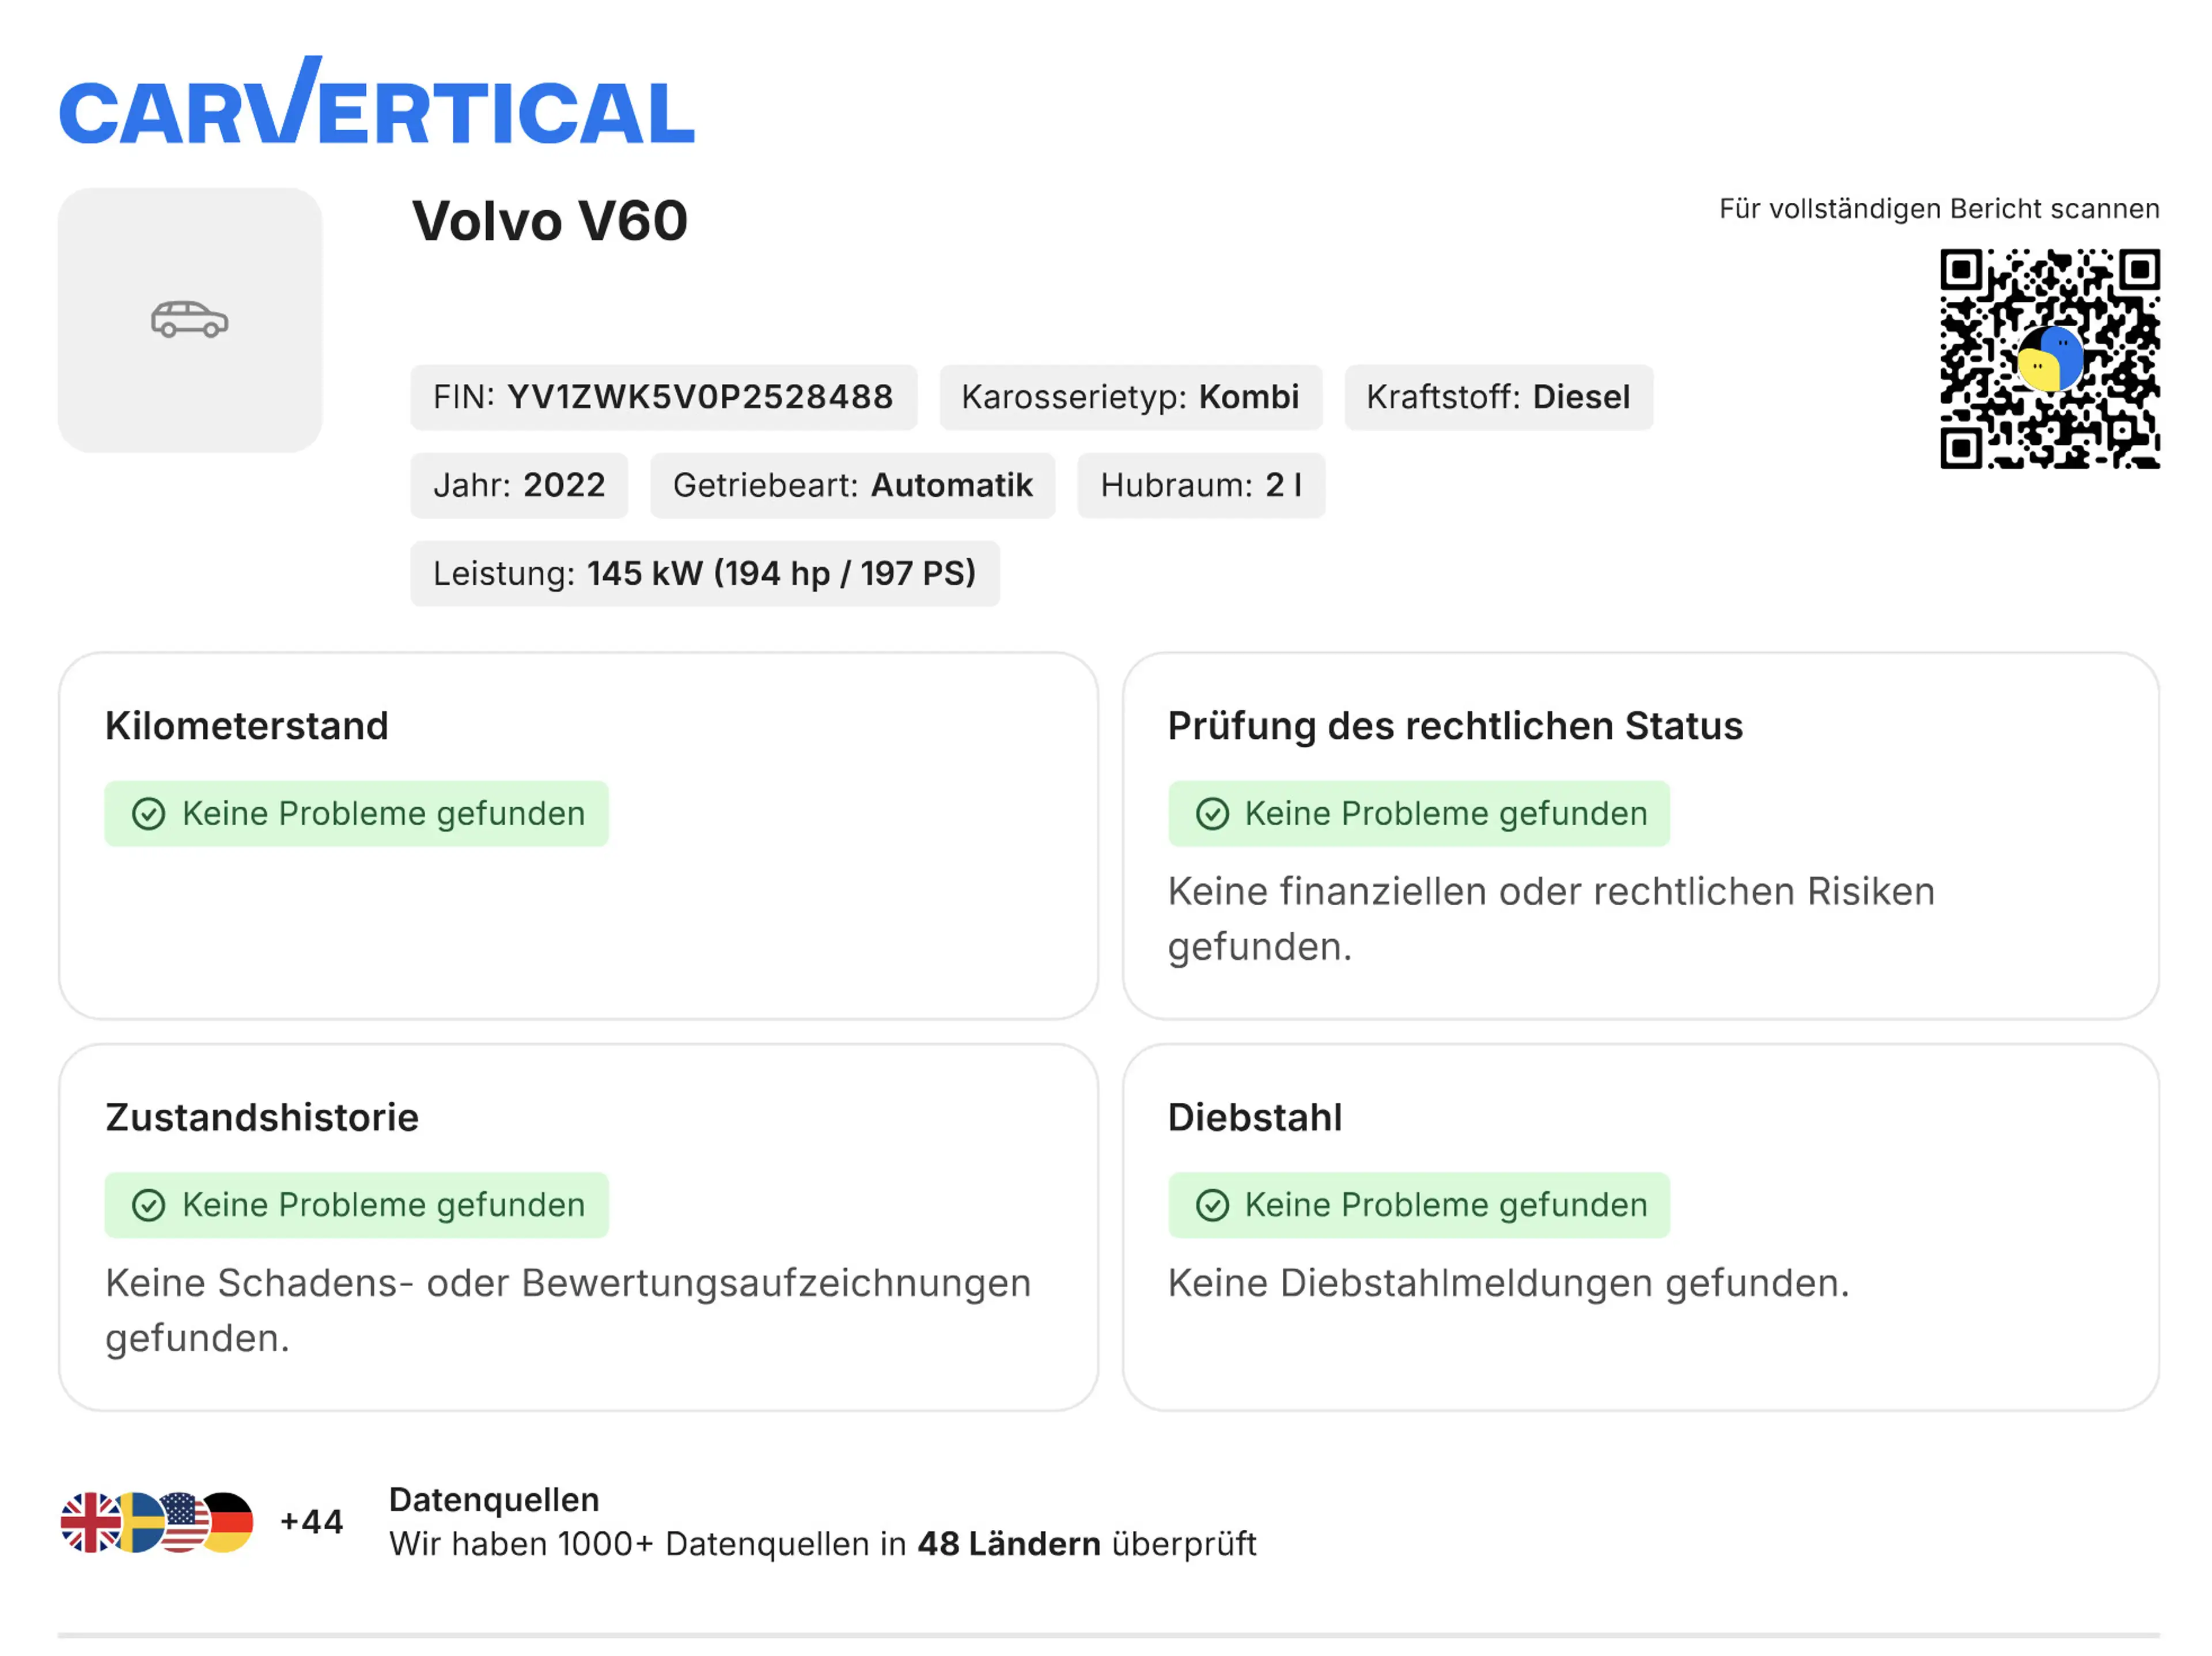The width and height of the screenshot is (2212, 1656).
Task: Click the Hubraum 2 l chip
Action: click(x=1201, y=485)
